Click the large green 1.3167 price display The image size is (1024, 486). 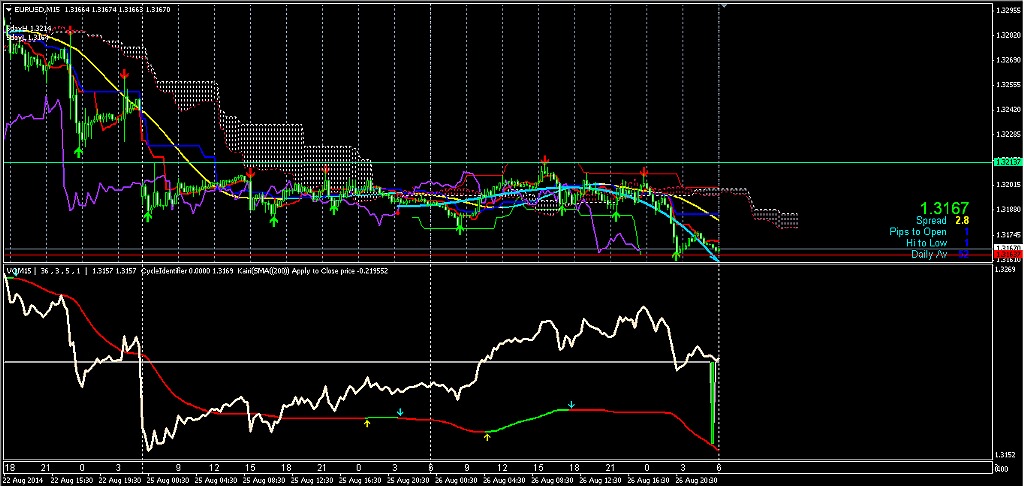pos(944,208)
